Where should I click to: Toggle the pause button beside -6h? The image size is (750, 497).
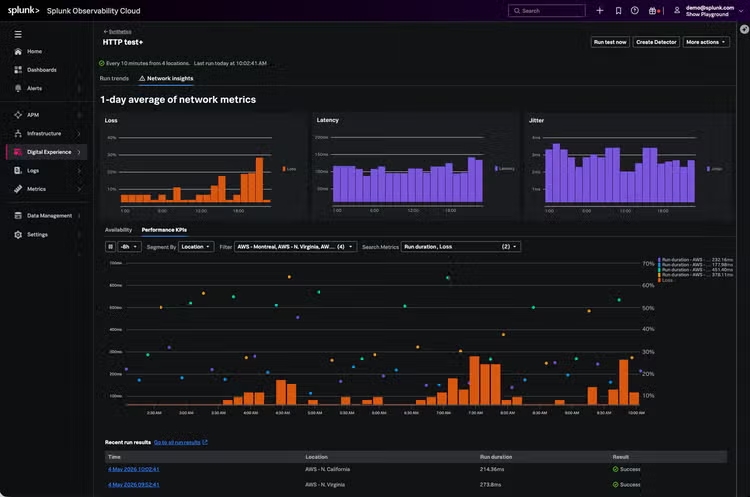click(110, 247)
